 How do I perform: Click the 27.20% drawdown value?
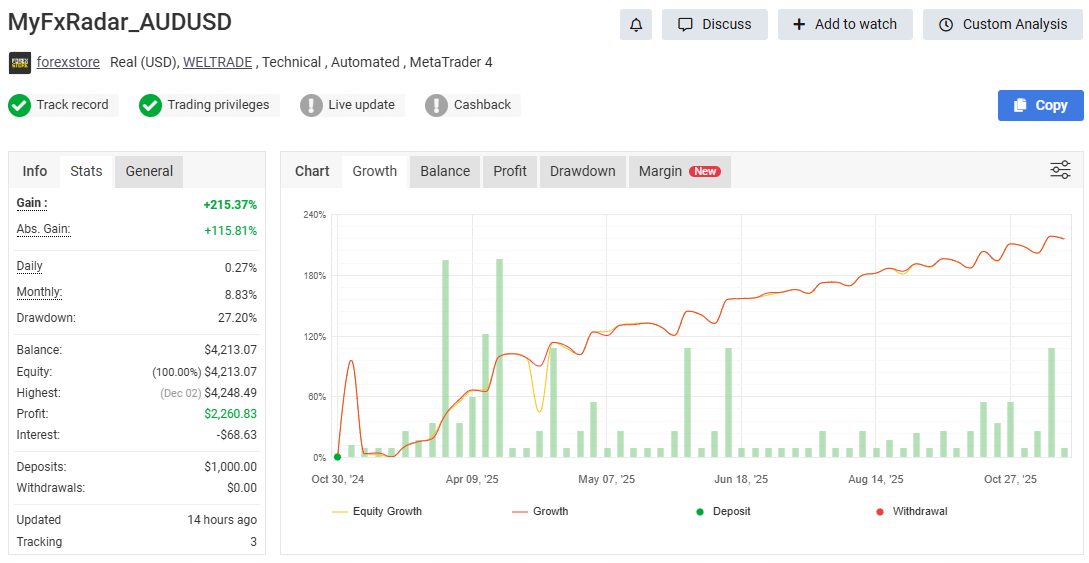coord(238,318)
